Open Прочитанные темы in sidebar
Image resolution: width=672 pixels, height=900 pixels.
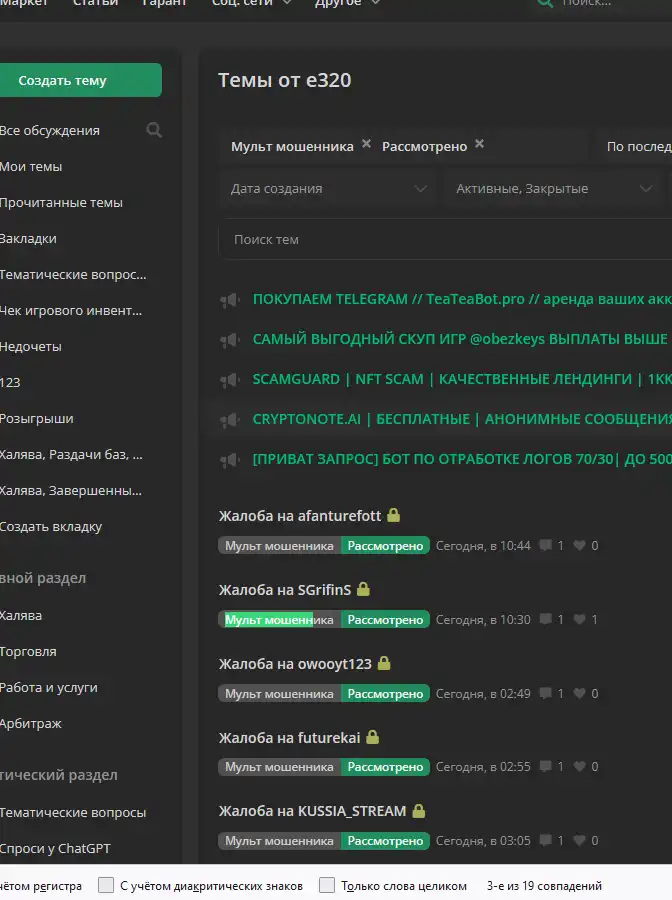[61, 203]
